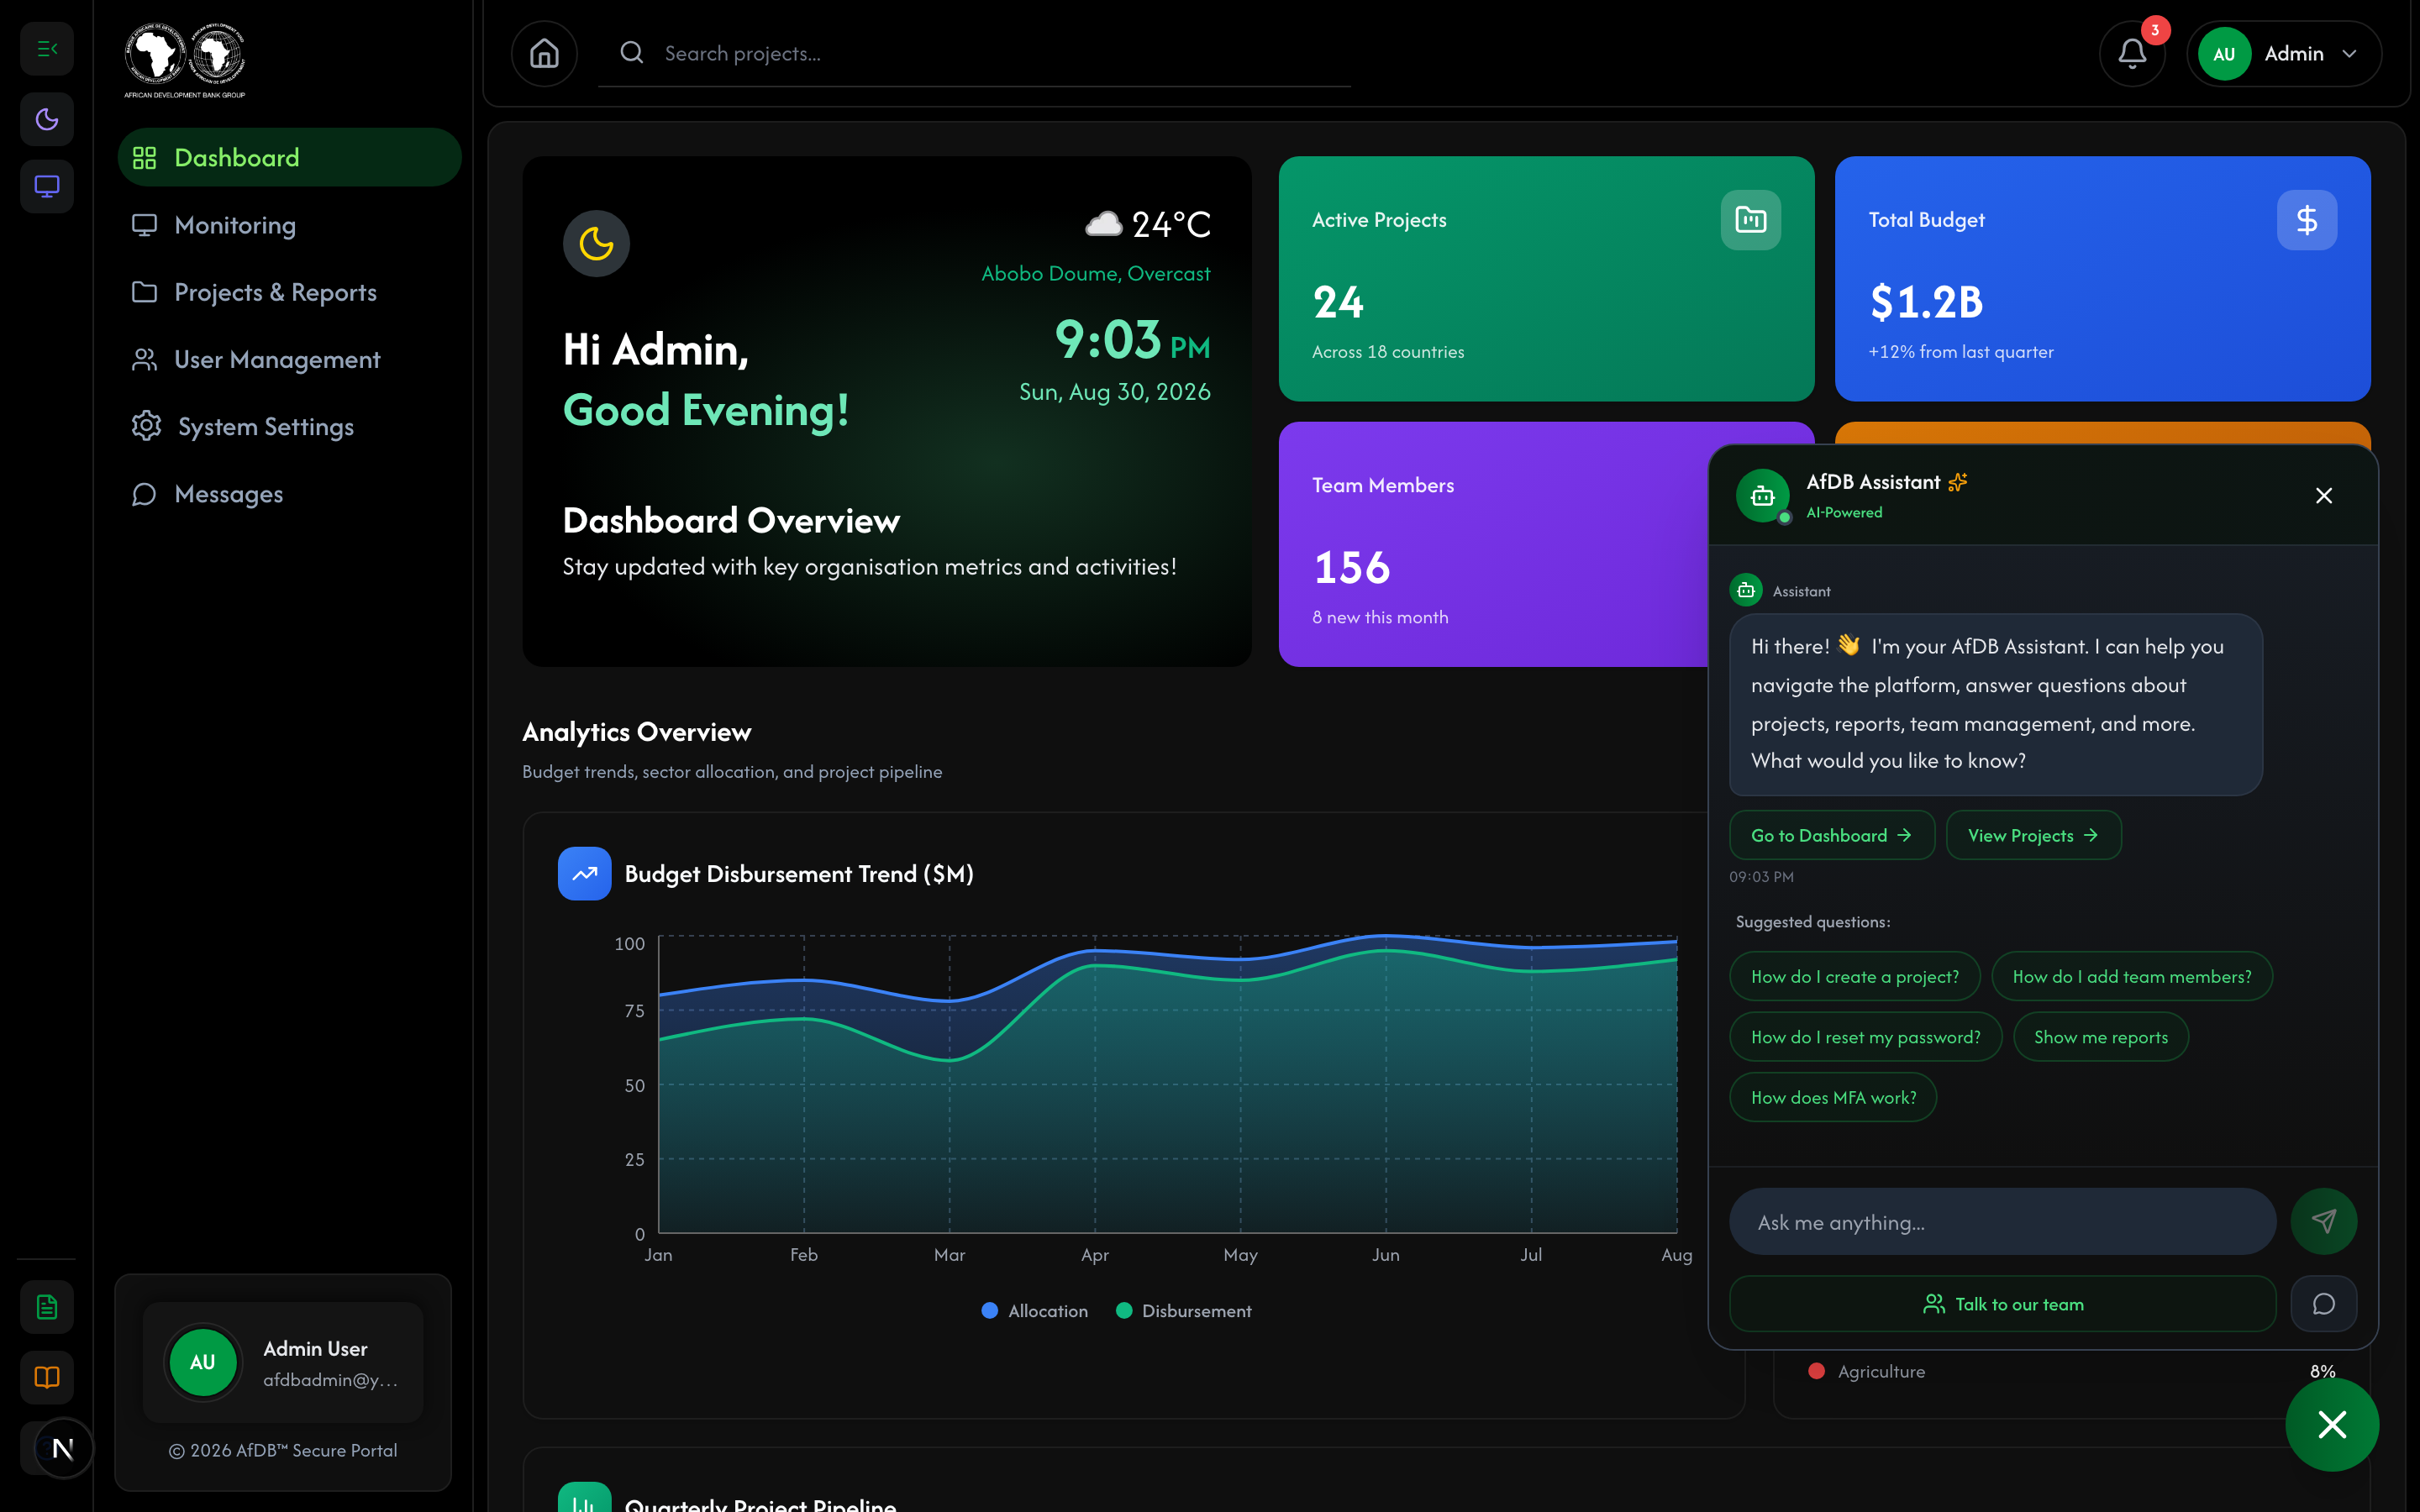Viewport: 2420px width, 1512px height.
Task: Expand the Admin account dropdown
Action: [x=2284, y=54]
